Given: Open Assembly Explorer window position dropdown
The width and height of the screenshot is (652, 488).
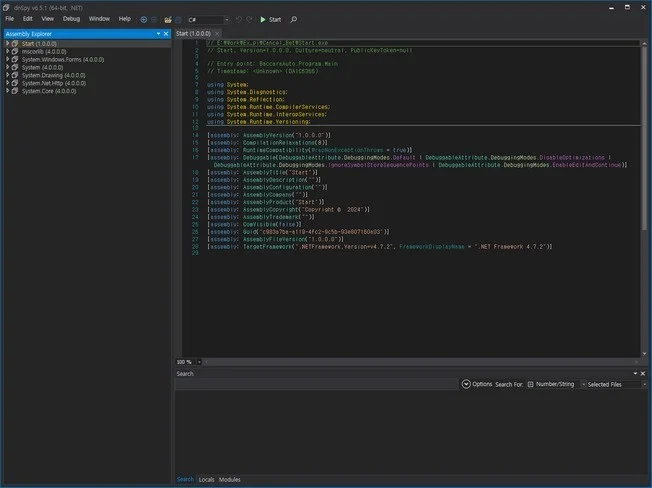Looking at the screenshot, I should pos(158,34).
